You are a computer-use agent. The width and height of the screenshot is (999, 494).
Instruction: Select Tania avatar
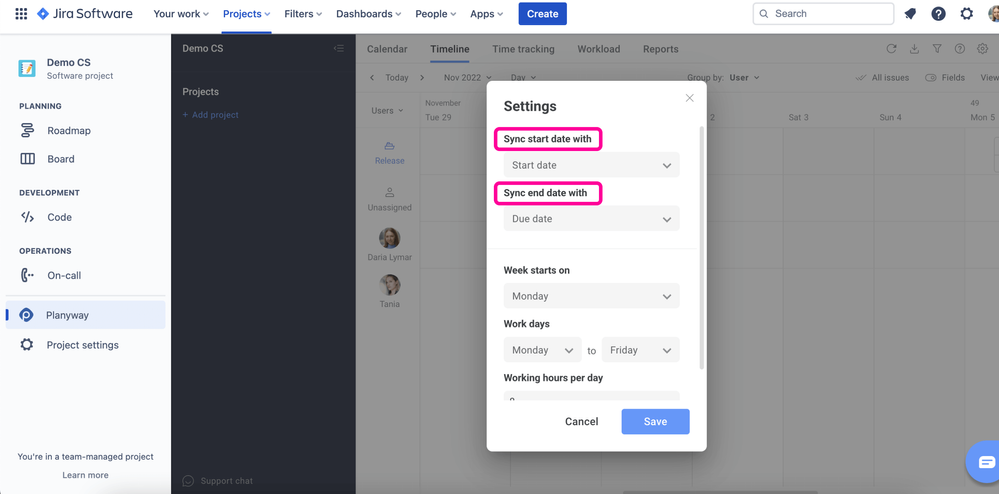(389, 284)
